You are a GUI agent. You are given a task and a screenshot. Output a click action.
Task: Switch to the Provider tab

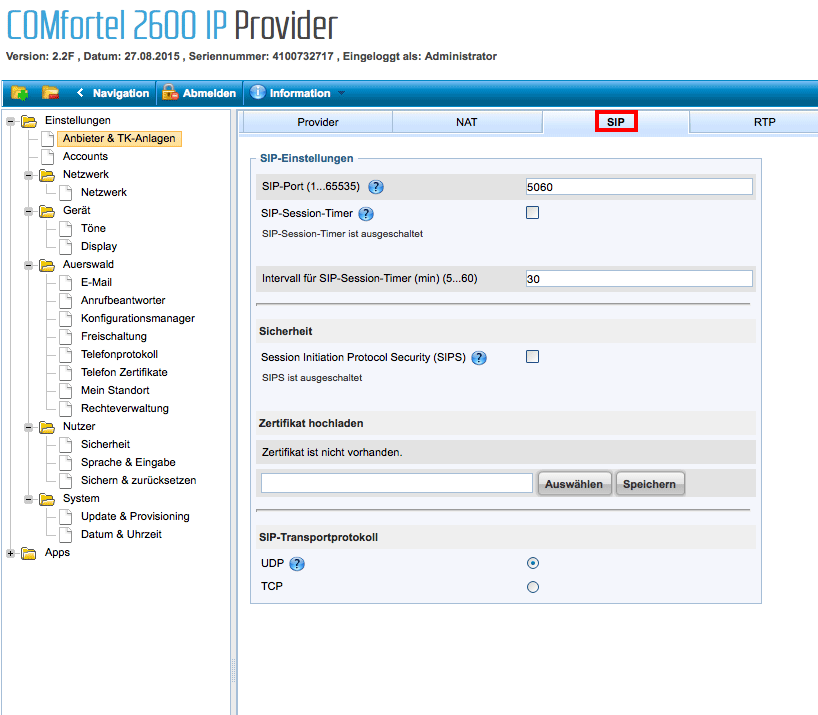click(x=318, y=122)
